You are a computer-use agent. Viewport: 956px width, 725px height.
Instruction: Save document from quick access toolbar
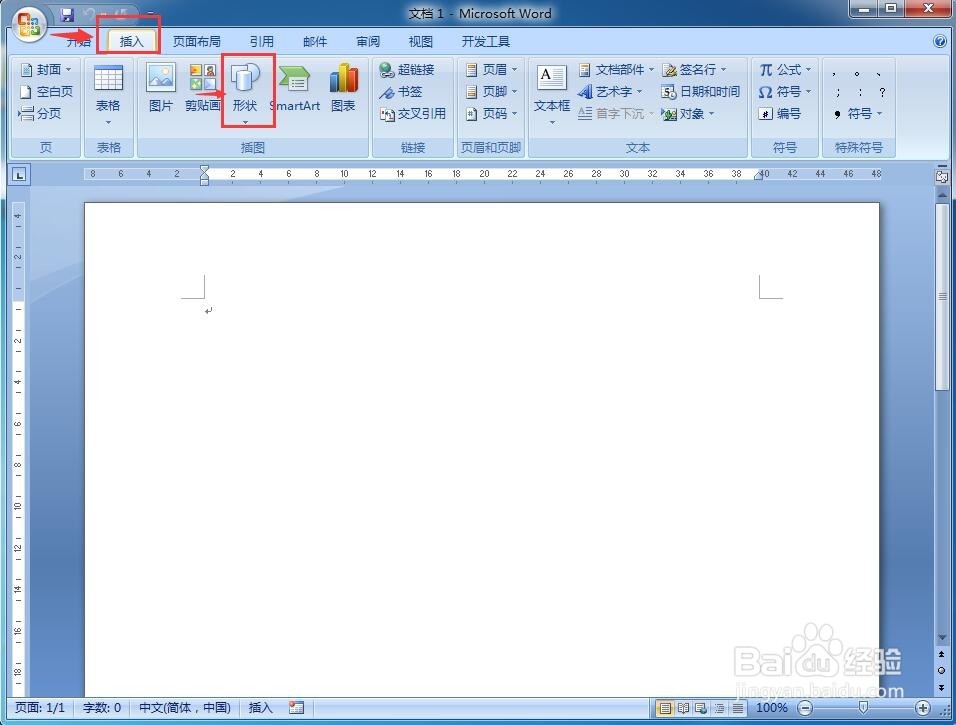[66, 15]
